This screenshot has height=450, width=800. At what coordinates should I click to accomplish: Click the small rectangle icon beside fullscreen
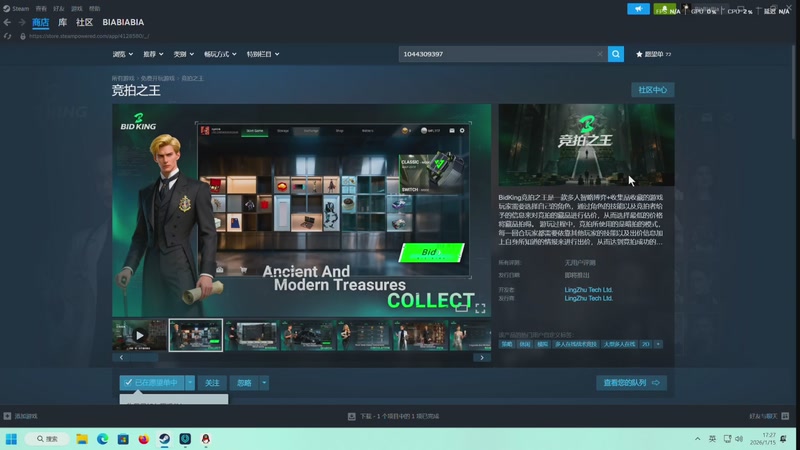click(462, 308)
